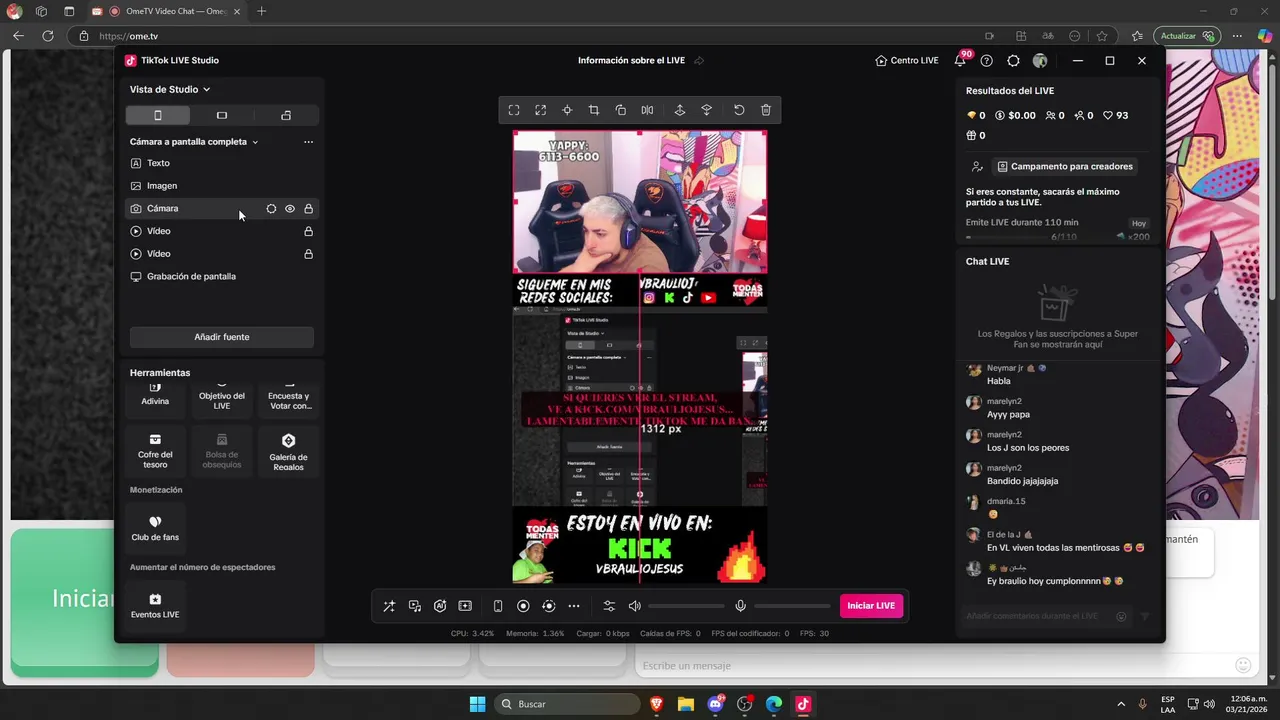Click the phone icon in bottom bar
Screen dimensions: 1280x720
point(498,606)
